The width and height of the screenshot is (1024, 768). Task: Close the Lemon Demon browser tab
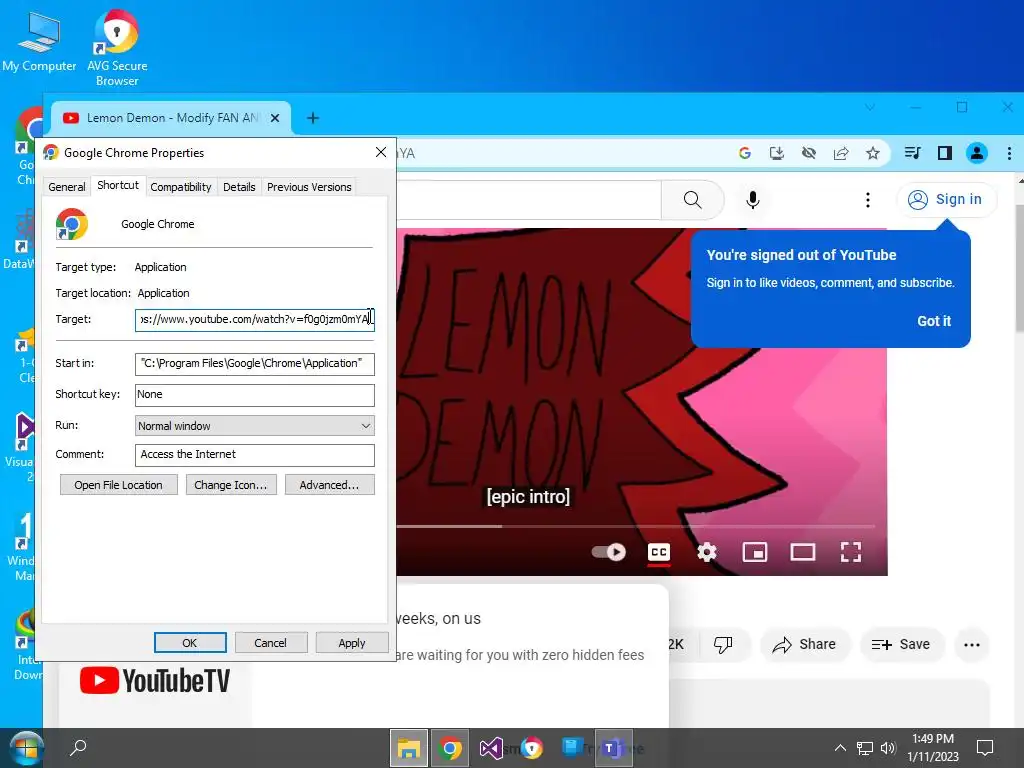click(275, 118)
